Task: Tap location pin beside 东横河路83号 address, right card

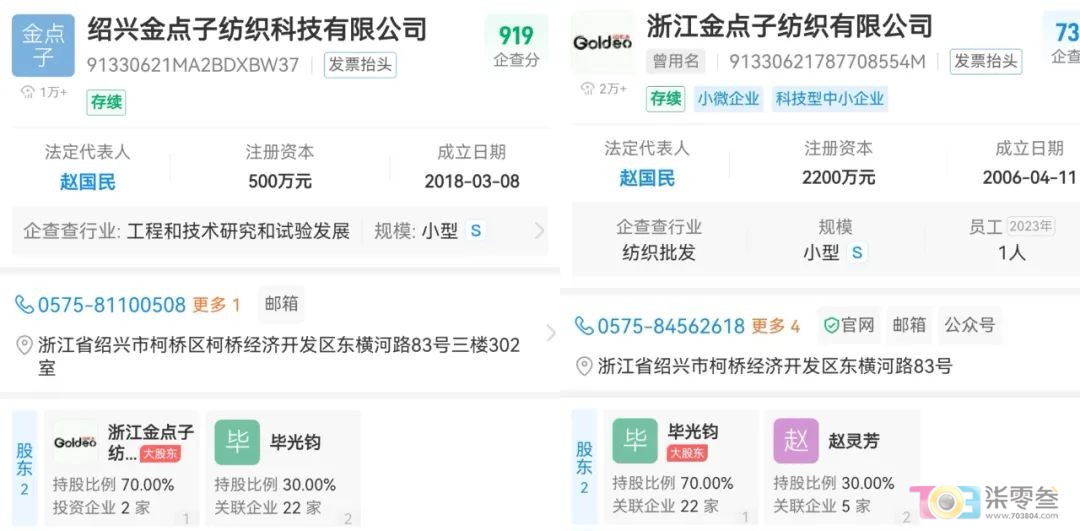Action: [x=584, y=366]
